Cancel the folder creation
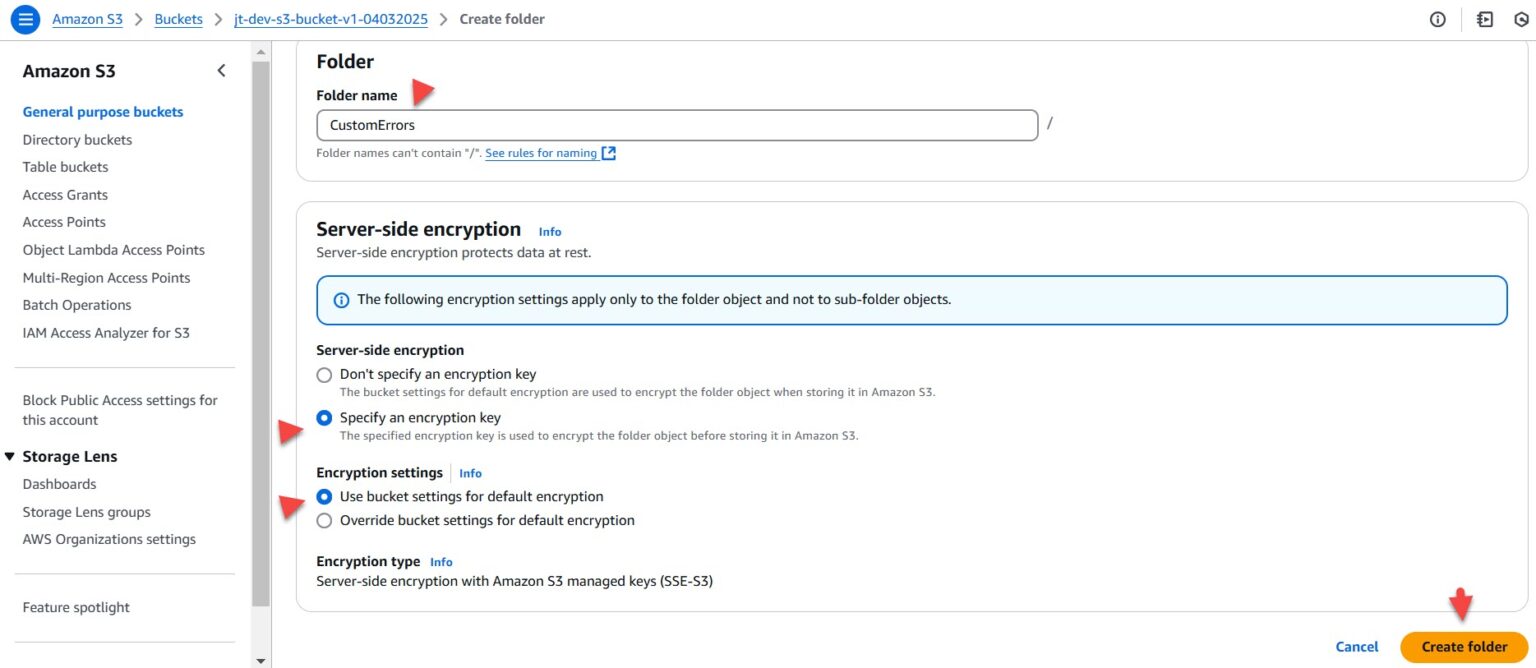The width and height of the screenshot is (1536, 668). (1356, 646)
